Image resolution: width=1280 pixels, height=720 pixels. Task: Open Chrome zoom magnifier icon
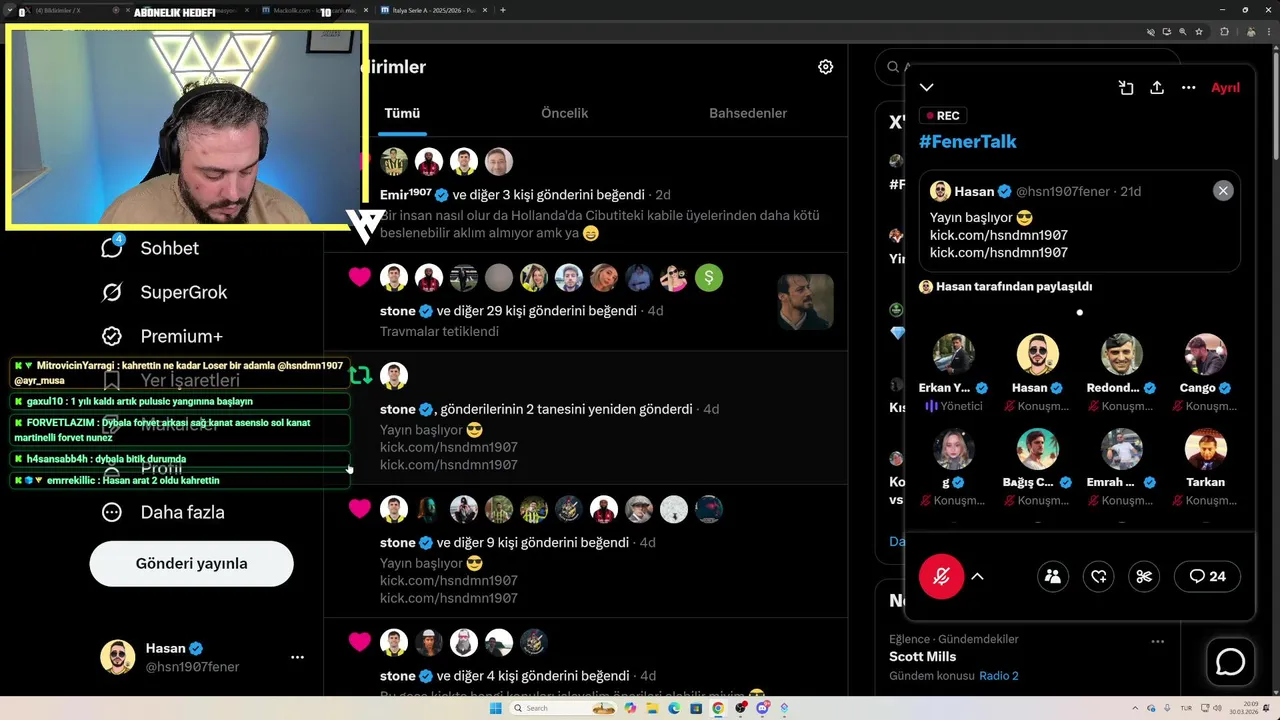(1184, 32)
